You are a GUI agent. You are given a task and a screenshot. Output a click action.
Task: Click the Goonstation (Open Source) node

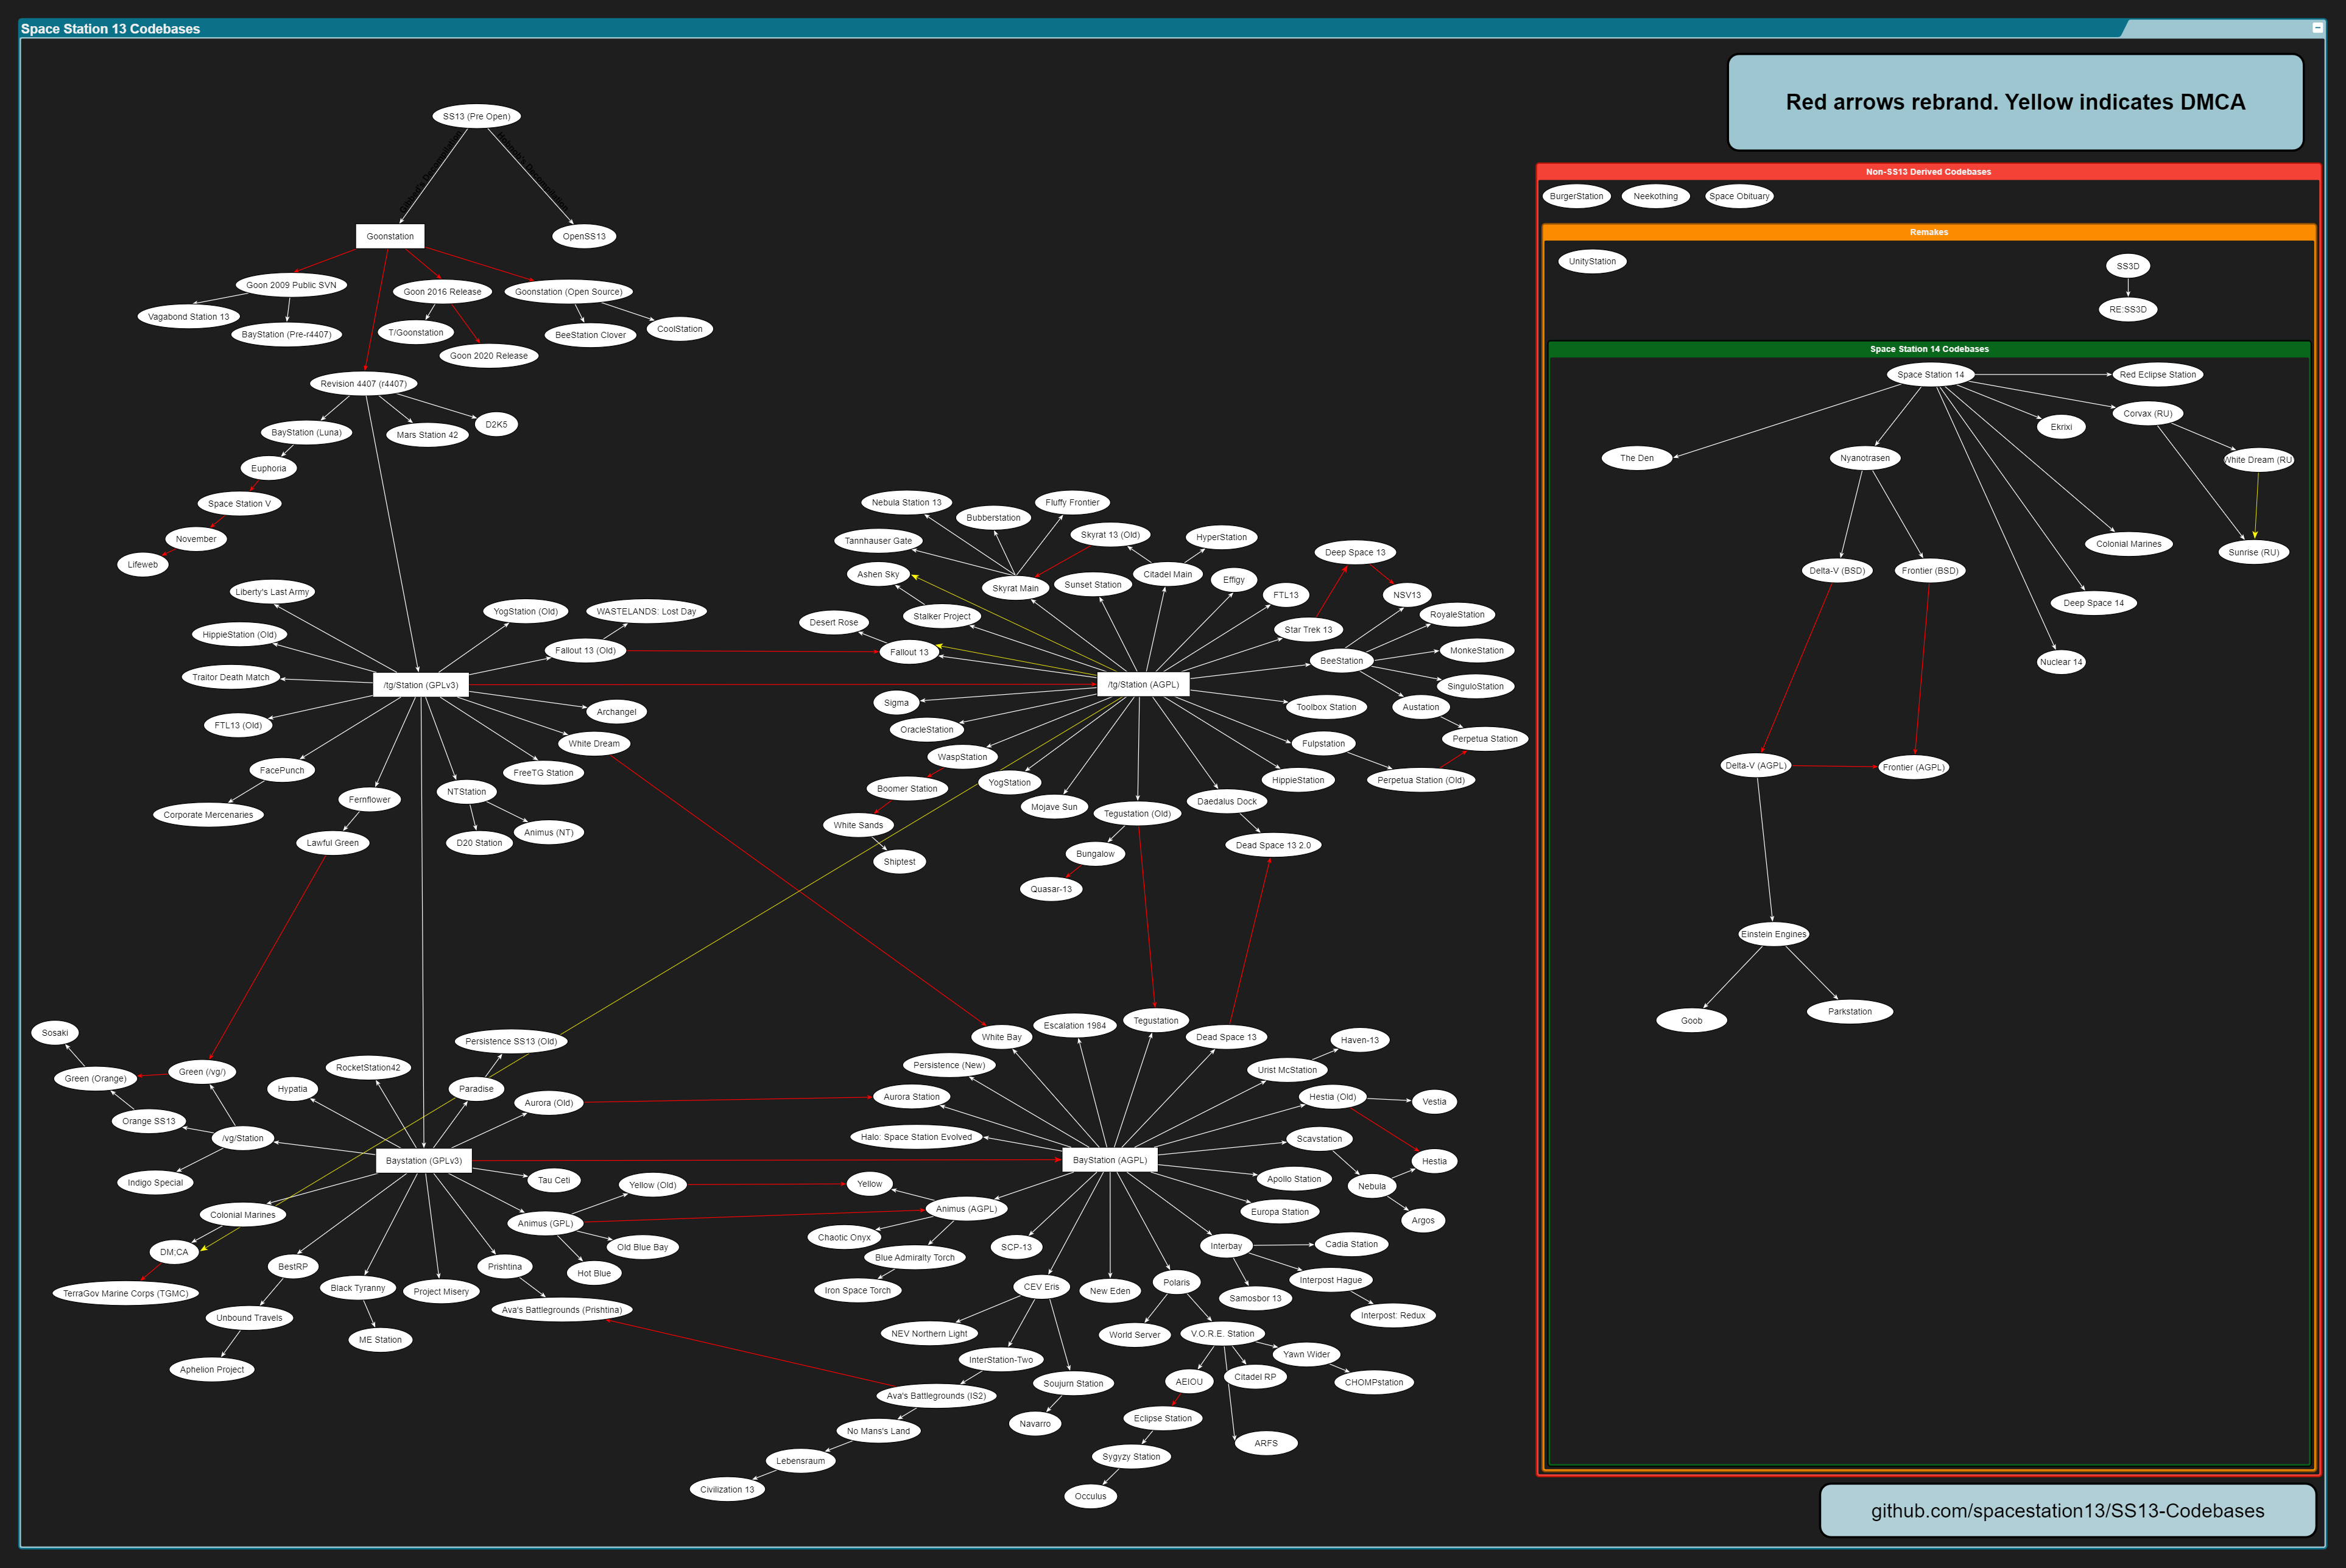568,291
